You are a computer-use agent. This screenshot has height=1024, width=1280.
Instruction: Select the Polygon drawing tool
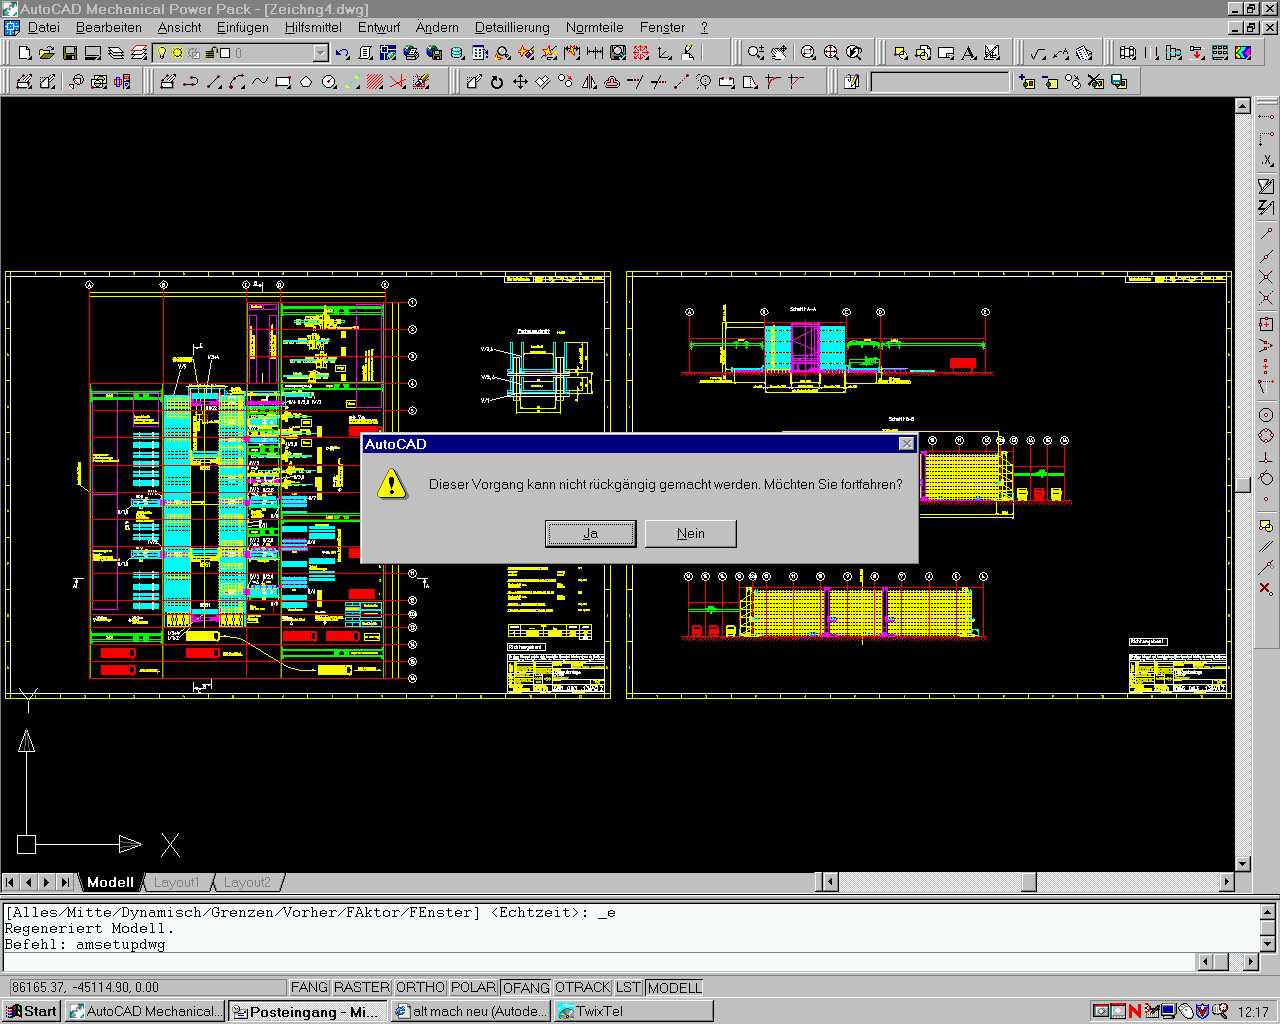[x=306, y=82]
